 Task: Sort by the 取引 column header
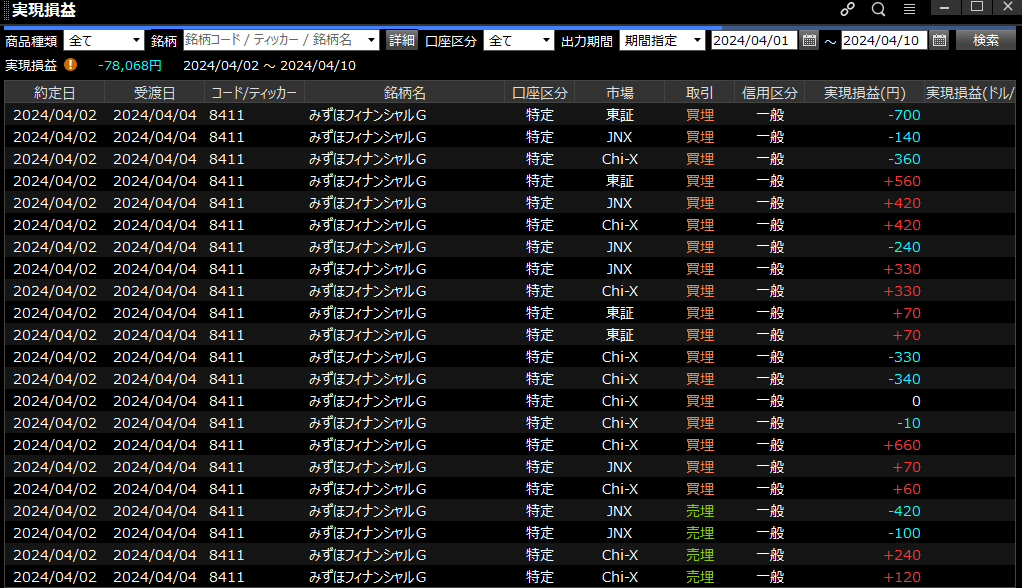pyautogui.click(x=699, y=93)
